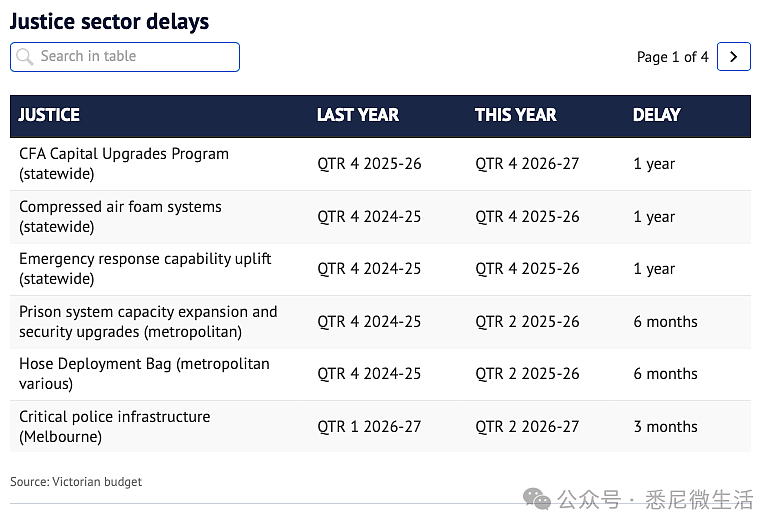This screenshot has width=778, height=530.
Task: Sort by the DELAY column header
Action: click(x=656, y=115)
